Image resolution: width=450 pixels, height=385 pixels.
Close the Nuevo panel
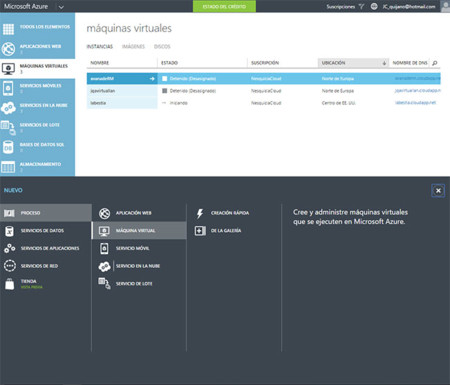(438, 191)
